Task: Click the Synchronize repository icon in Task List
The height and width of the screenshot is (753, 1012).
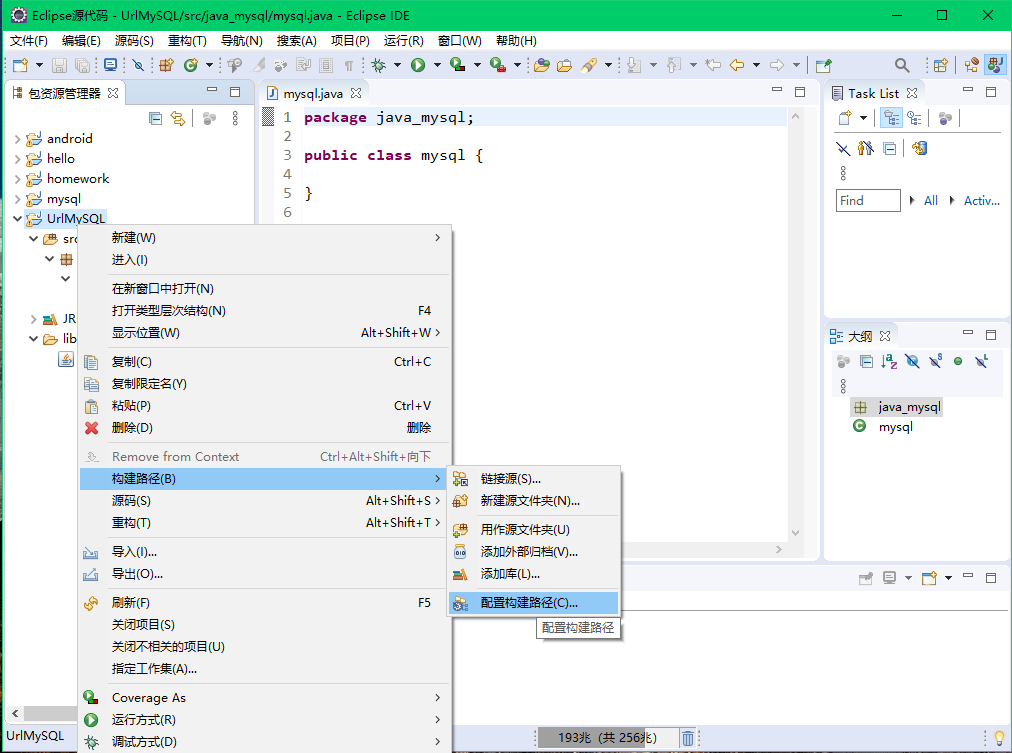Action: pos(919,148)
